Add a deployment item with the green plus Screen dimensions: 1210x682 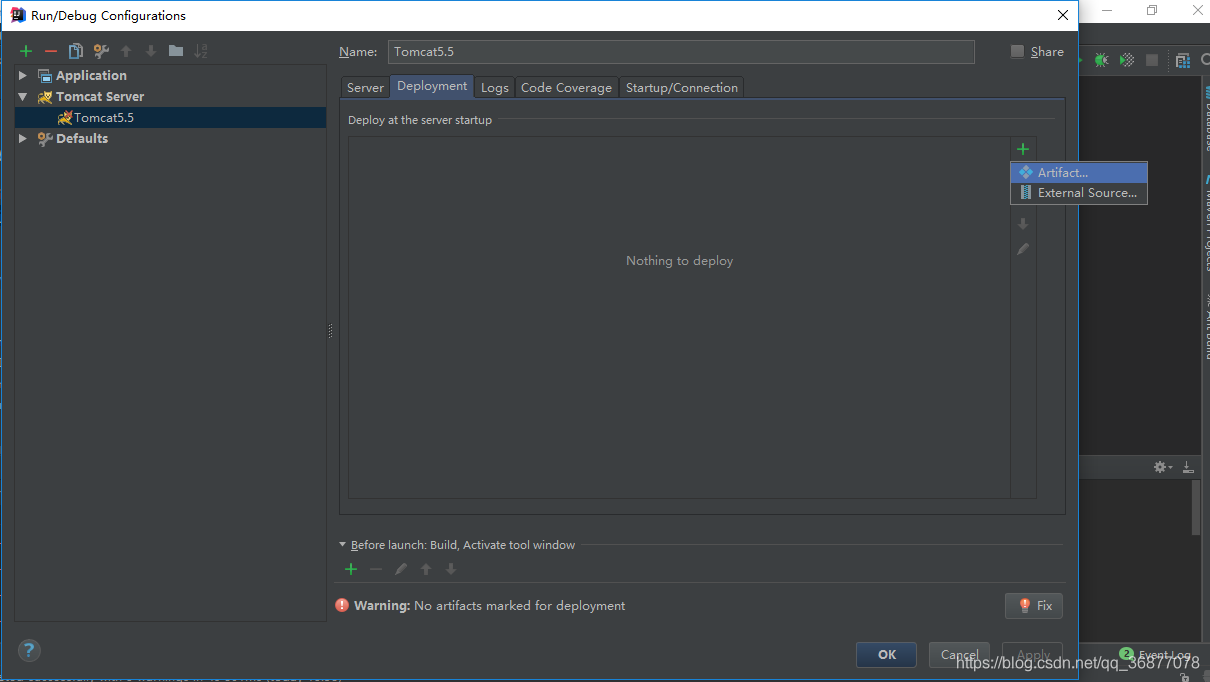pyautogui.click(x=1023, y=149)
